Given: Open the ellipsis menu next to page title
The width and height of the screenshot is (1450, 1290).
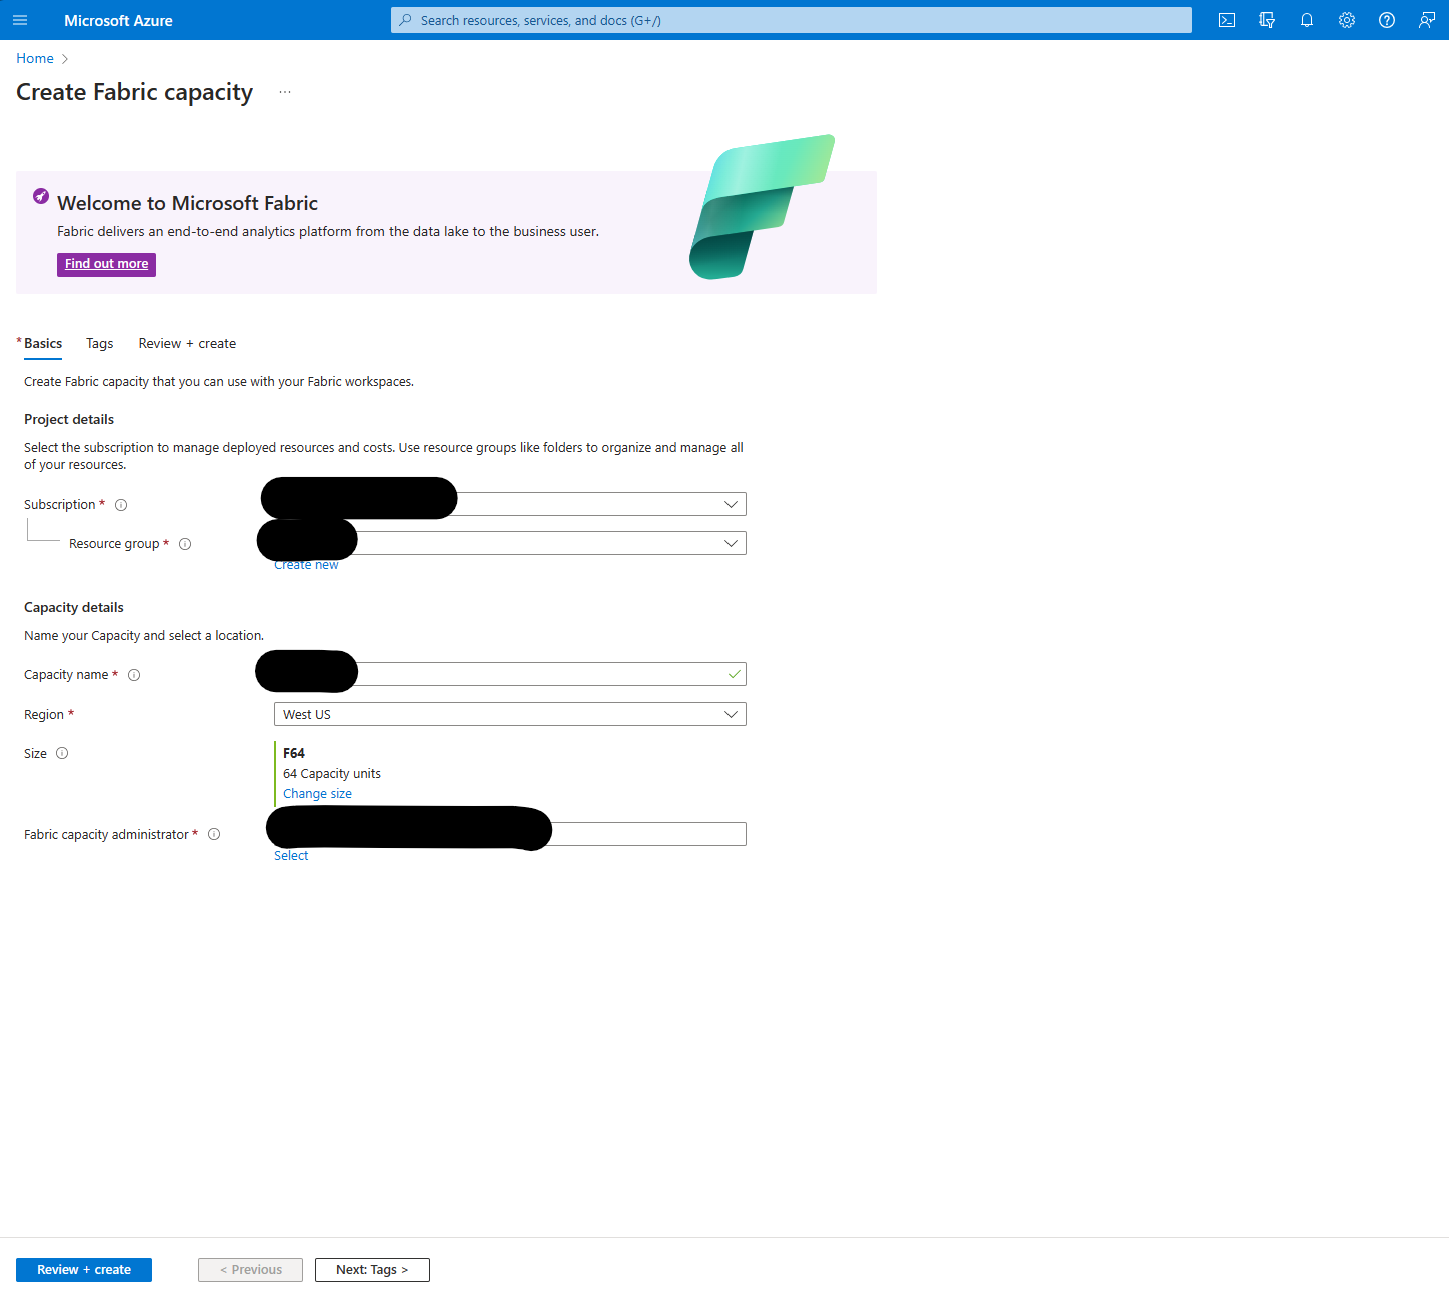Looking at the screenshot, I should [285, 92].
